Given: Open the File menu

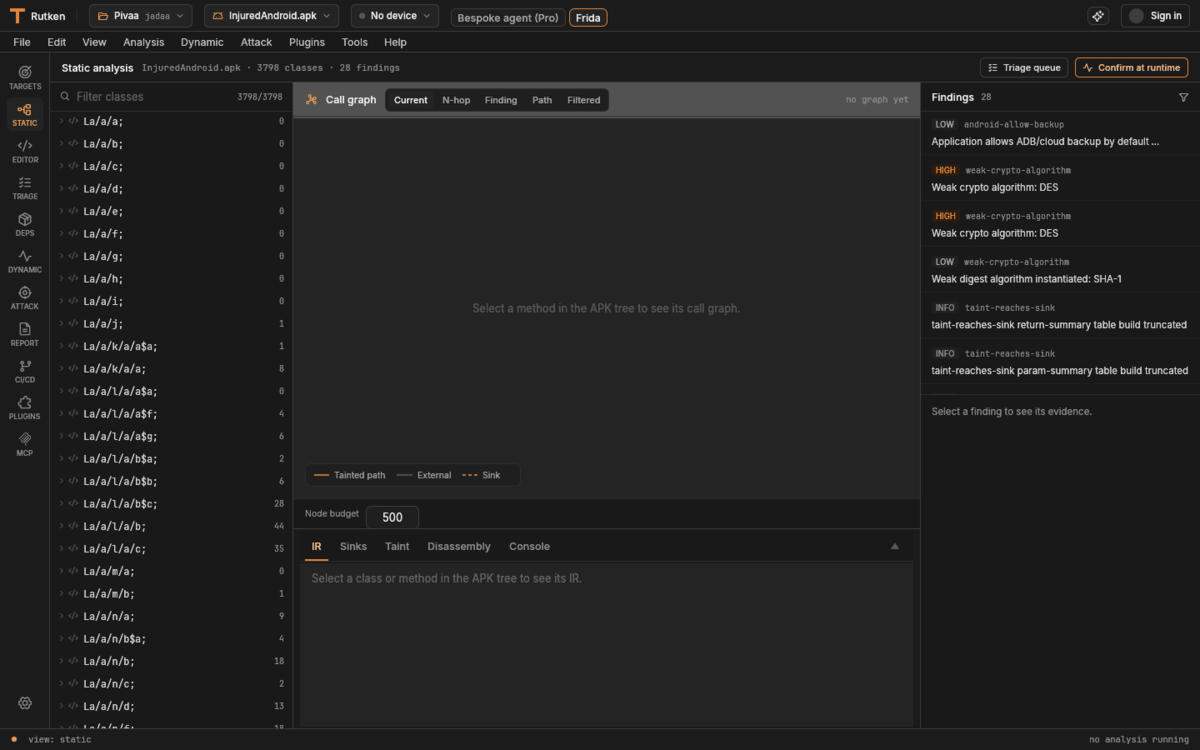Looking at the screenshot, I should coord(22,42).
